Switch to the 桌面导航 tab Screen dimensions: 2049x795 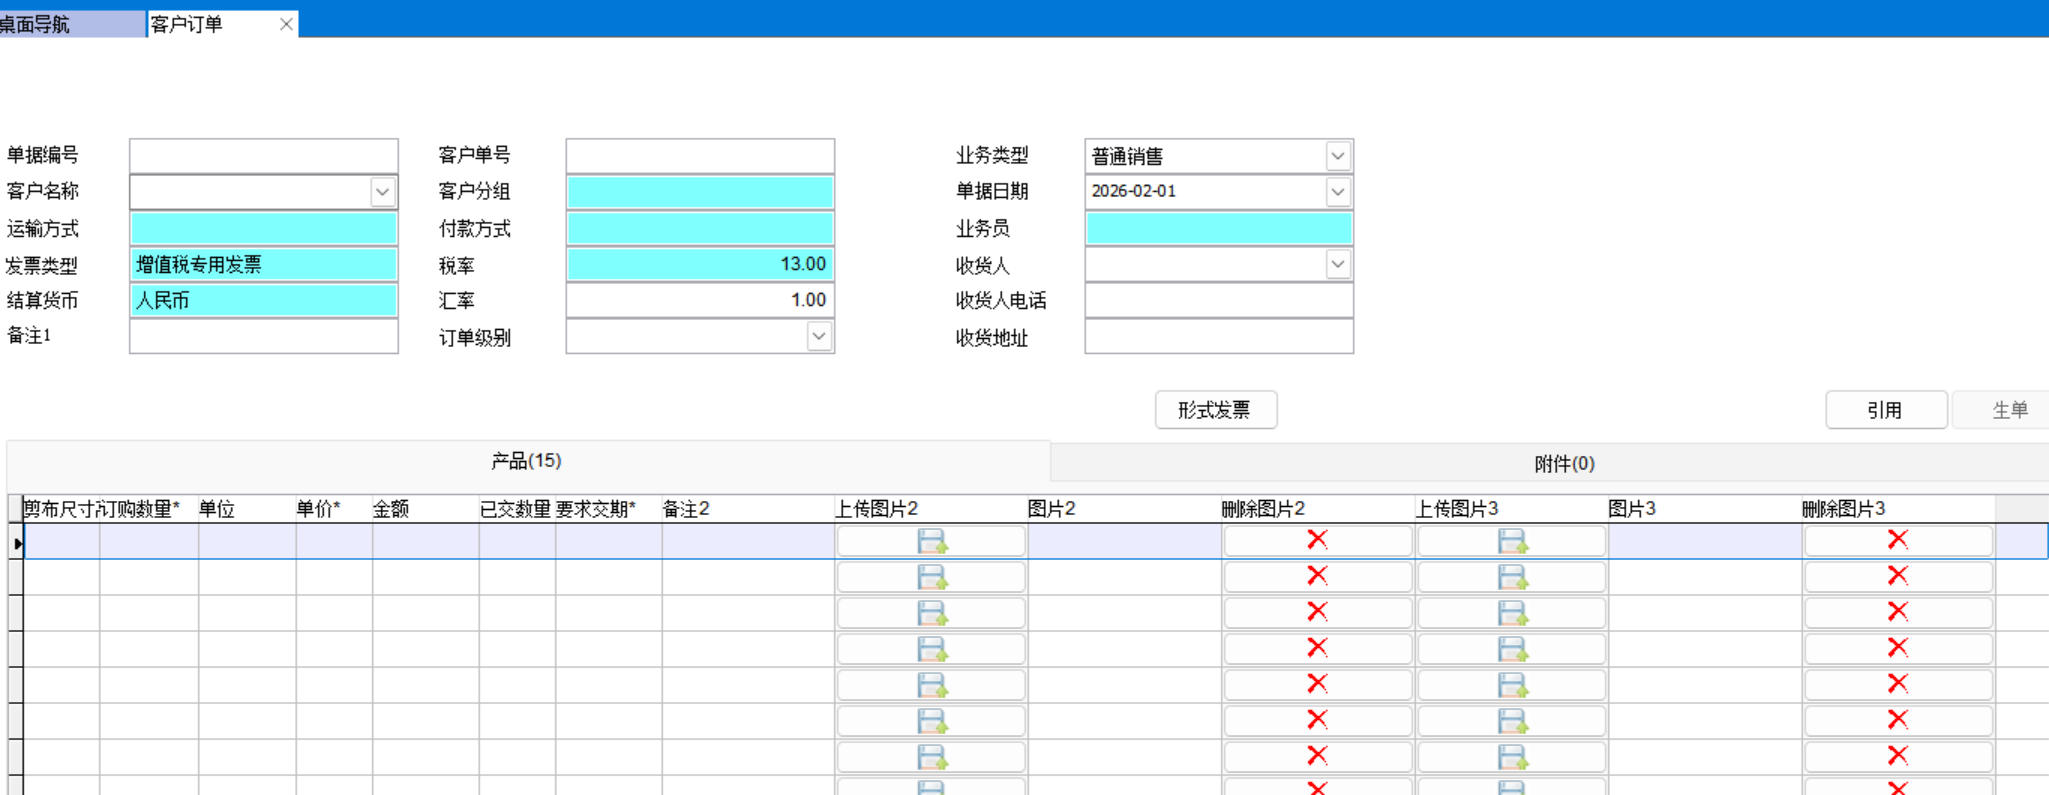(70, 24)
